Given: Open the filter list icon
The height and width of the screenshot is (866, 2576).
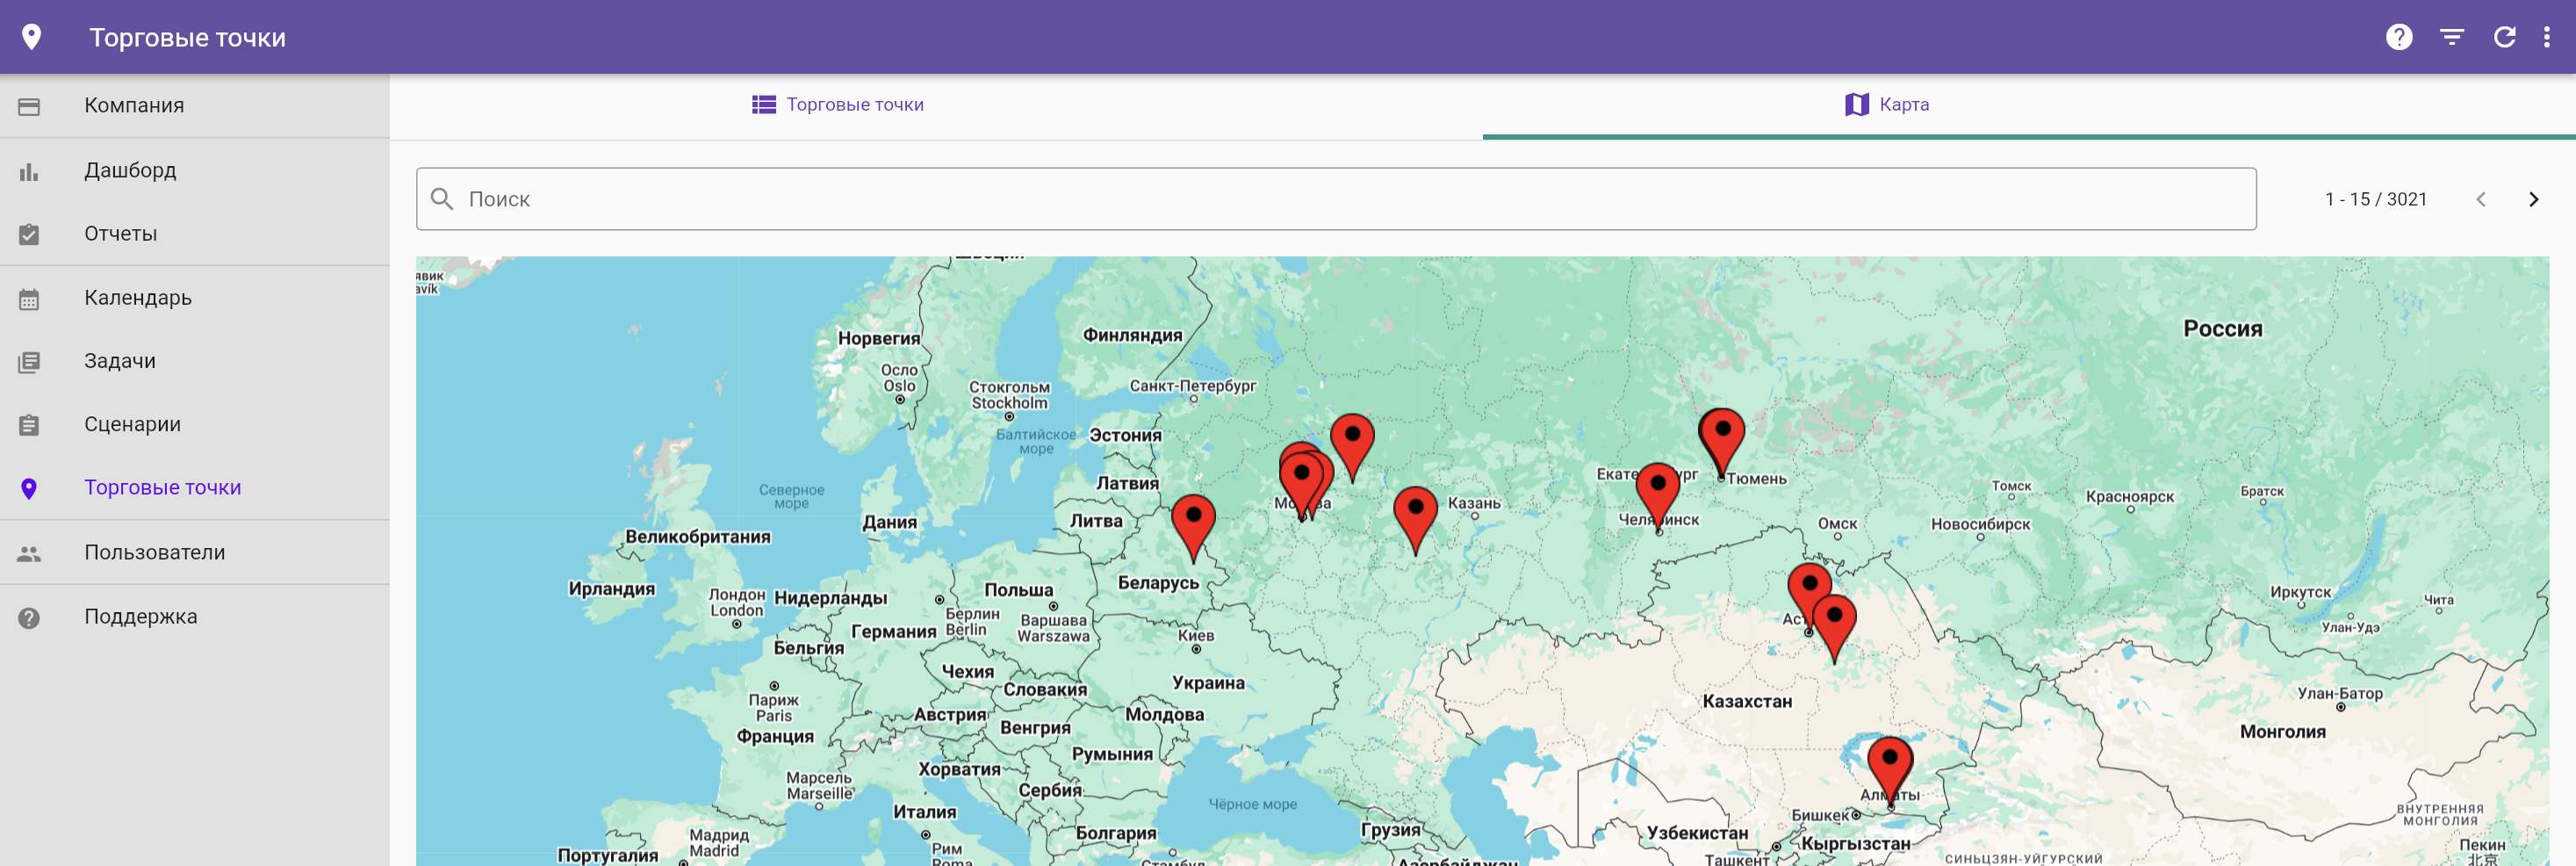Looking at the screenshot, I should (x=2452, y=37).
